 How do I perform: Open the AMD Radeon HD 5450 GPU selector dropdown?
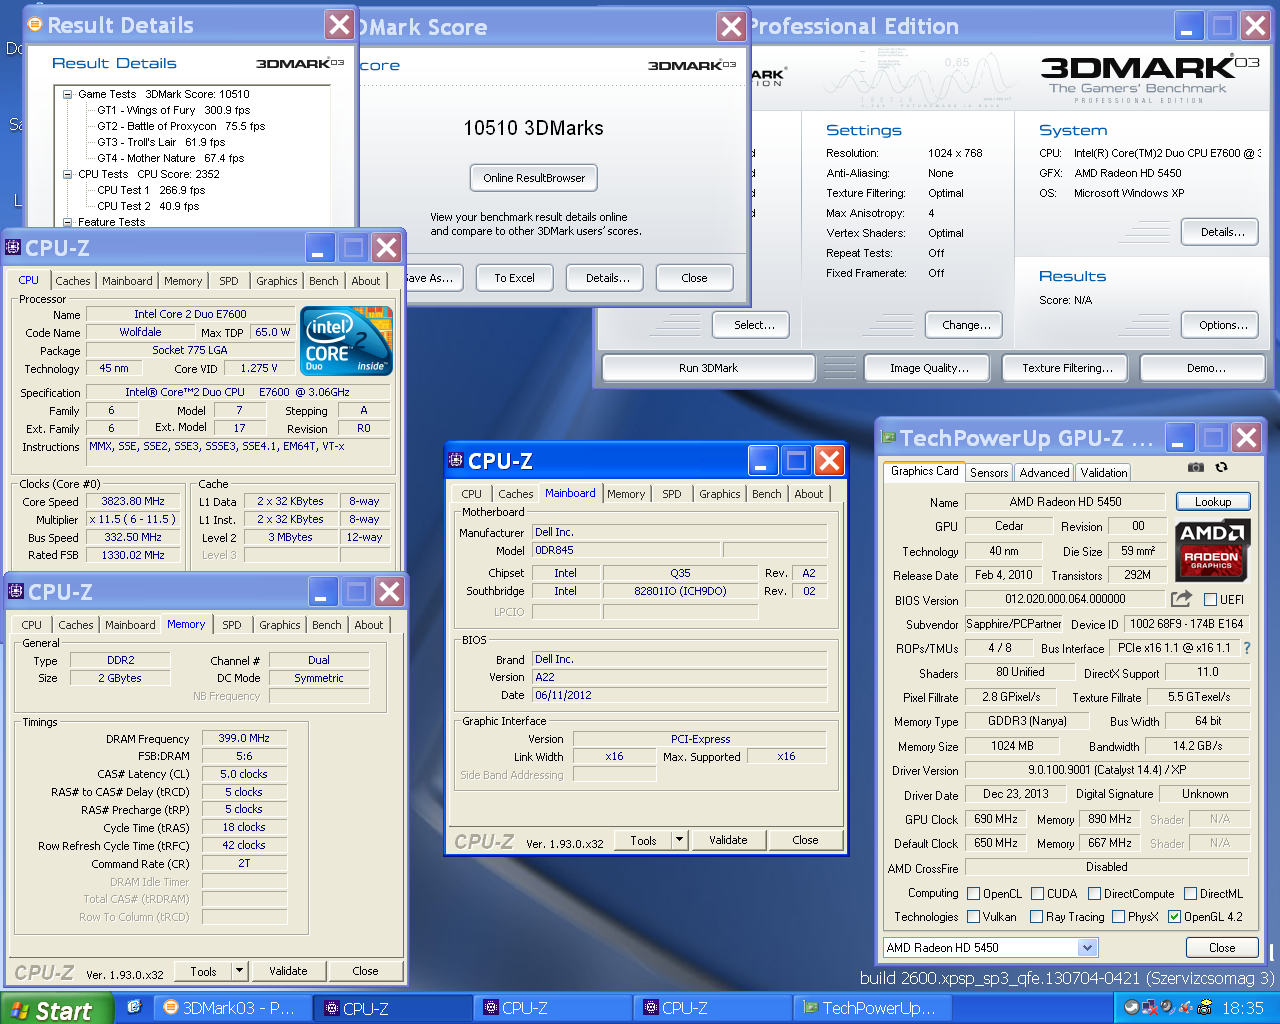coord(1088,947)
